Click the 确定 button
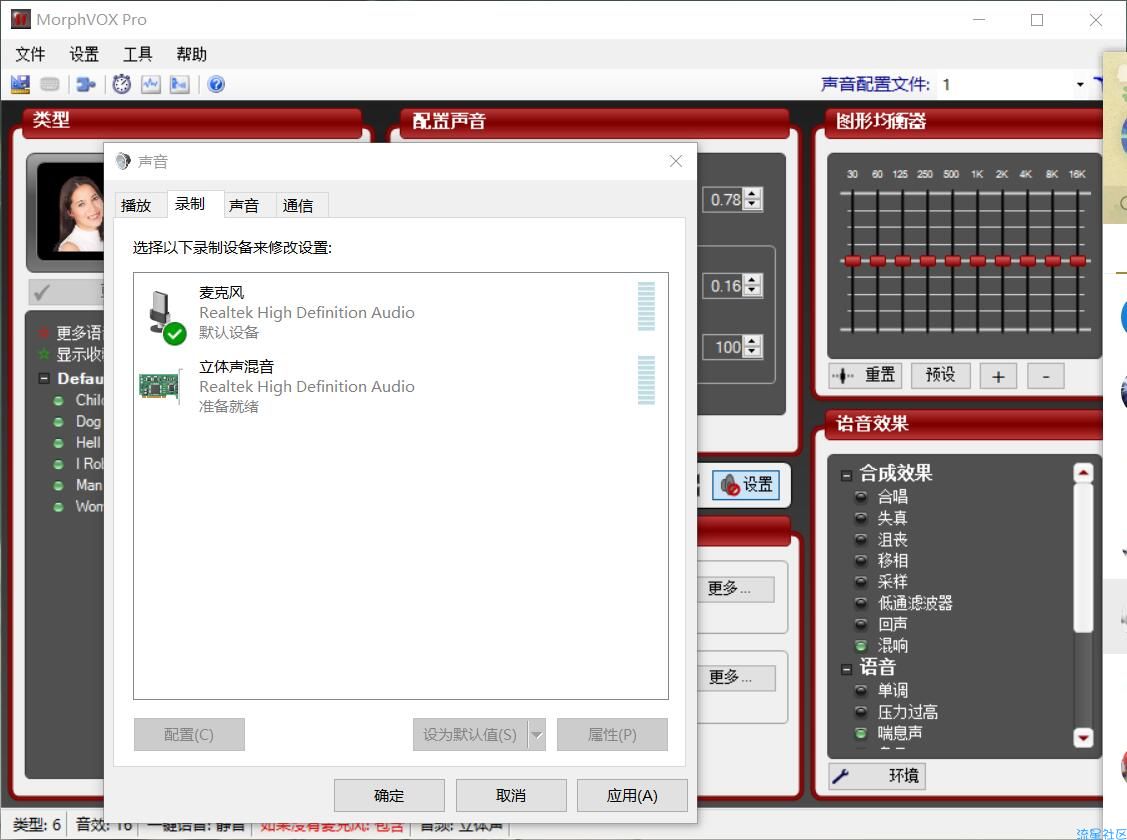Screen dimensions: 1127x840 pos(389,795)
